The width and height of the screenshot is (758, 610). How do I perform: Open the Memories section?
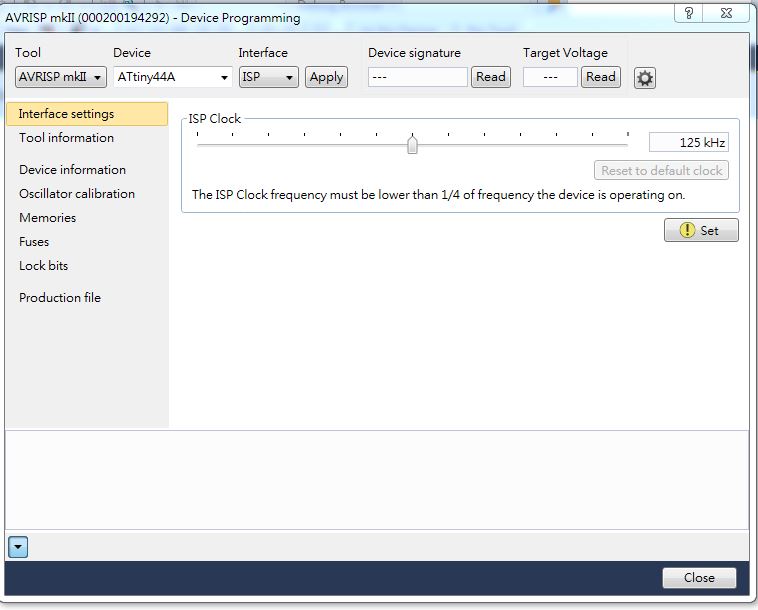click(47, 218)
